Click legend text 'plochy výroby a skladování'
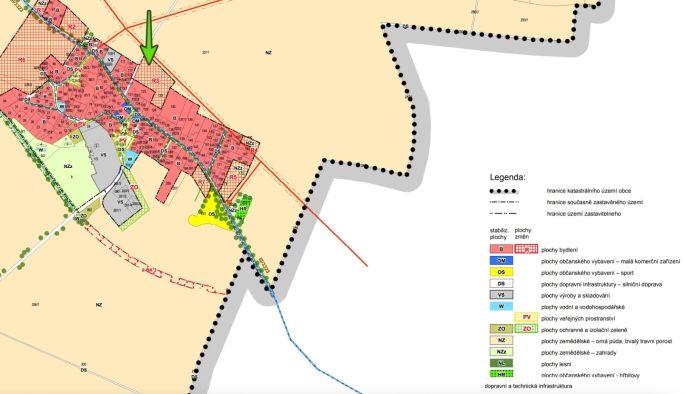The image size is (686, 394). tap(575, 296)
